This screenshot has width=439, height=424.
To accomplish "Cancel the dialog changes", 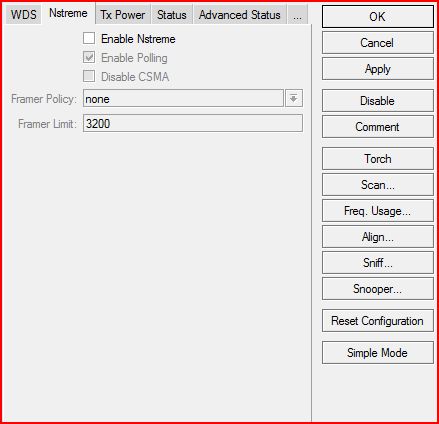I will coord(378,43).
